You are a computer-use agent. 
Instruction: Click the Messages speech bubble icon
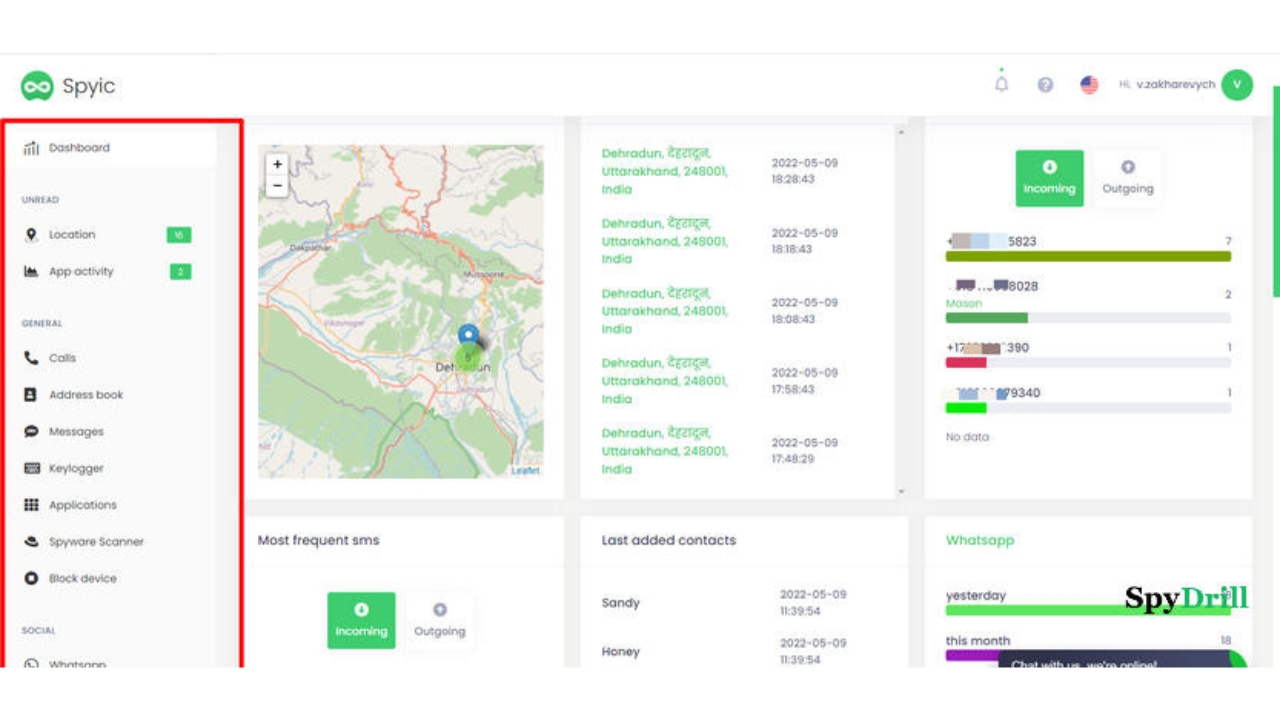click(x=31, y=432)
